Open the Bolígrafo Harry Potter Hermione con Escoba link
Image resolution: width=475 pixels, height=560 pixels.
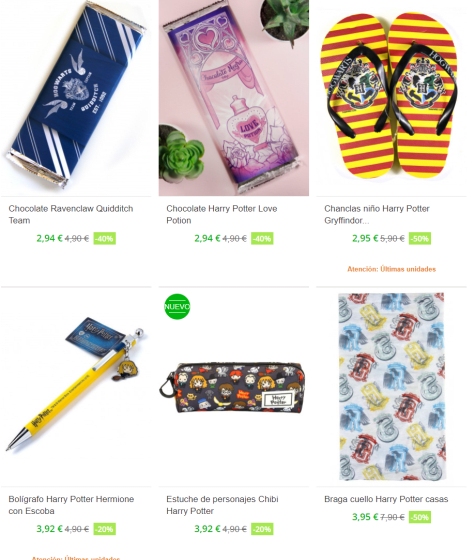tap(71, 505)
